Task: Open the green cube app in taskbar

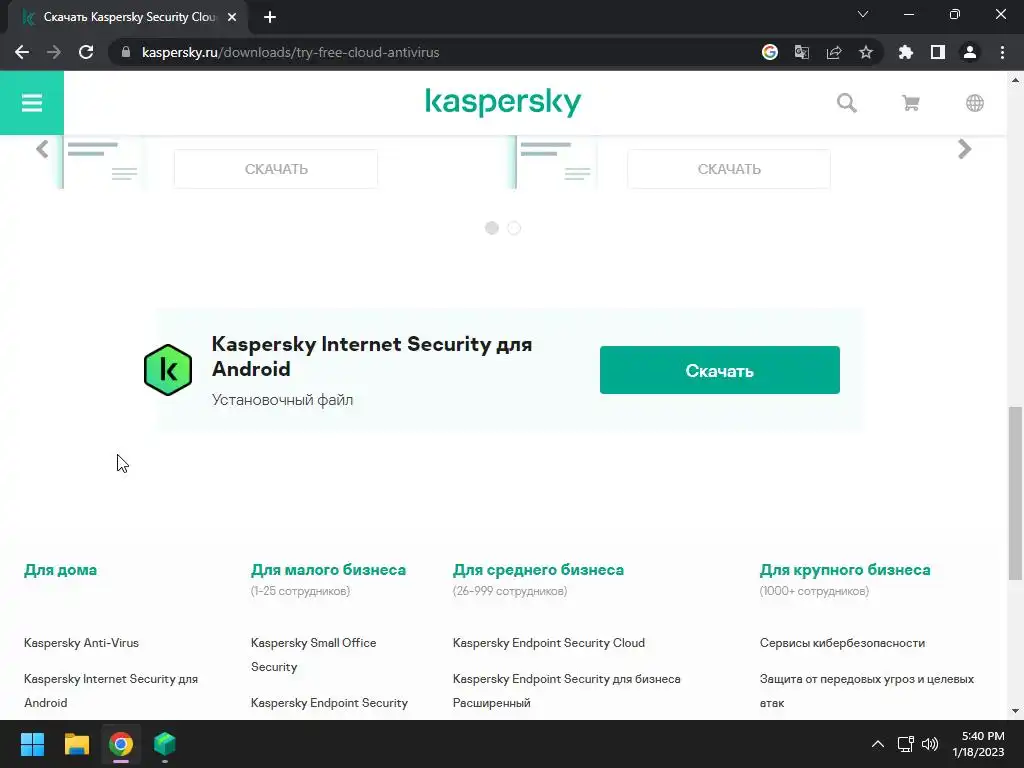Action: pos(165,744)
